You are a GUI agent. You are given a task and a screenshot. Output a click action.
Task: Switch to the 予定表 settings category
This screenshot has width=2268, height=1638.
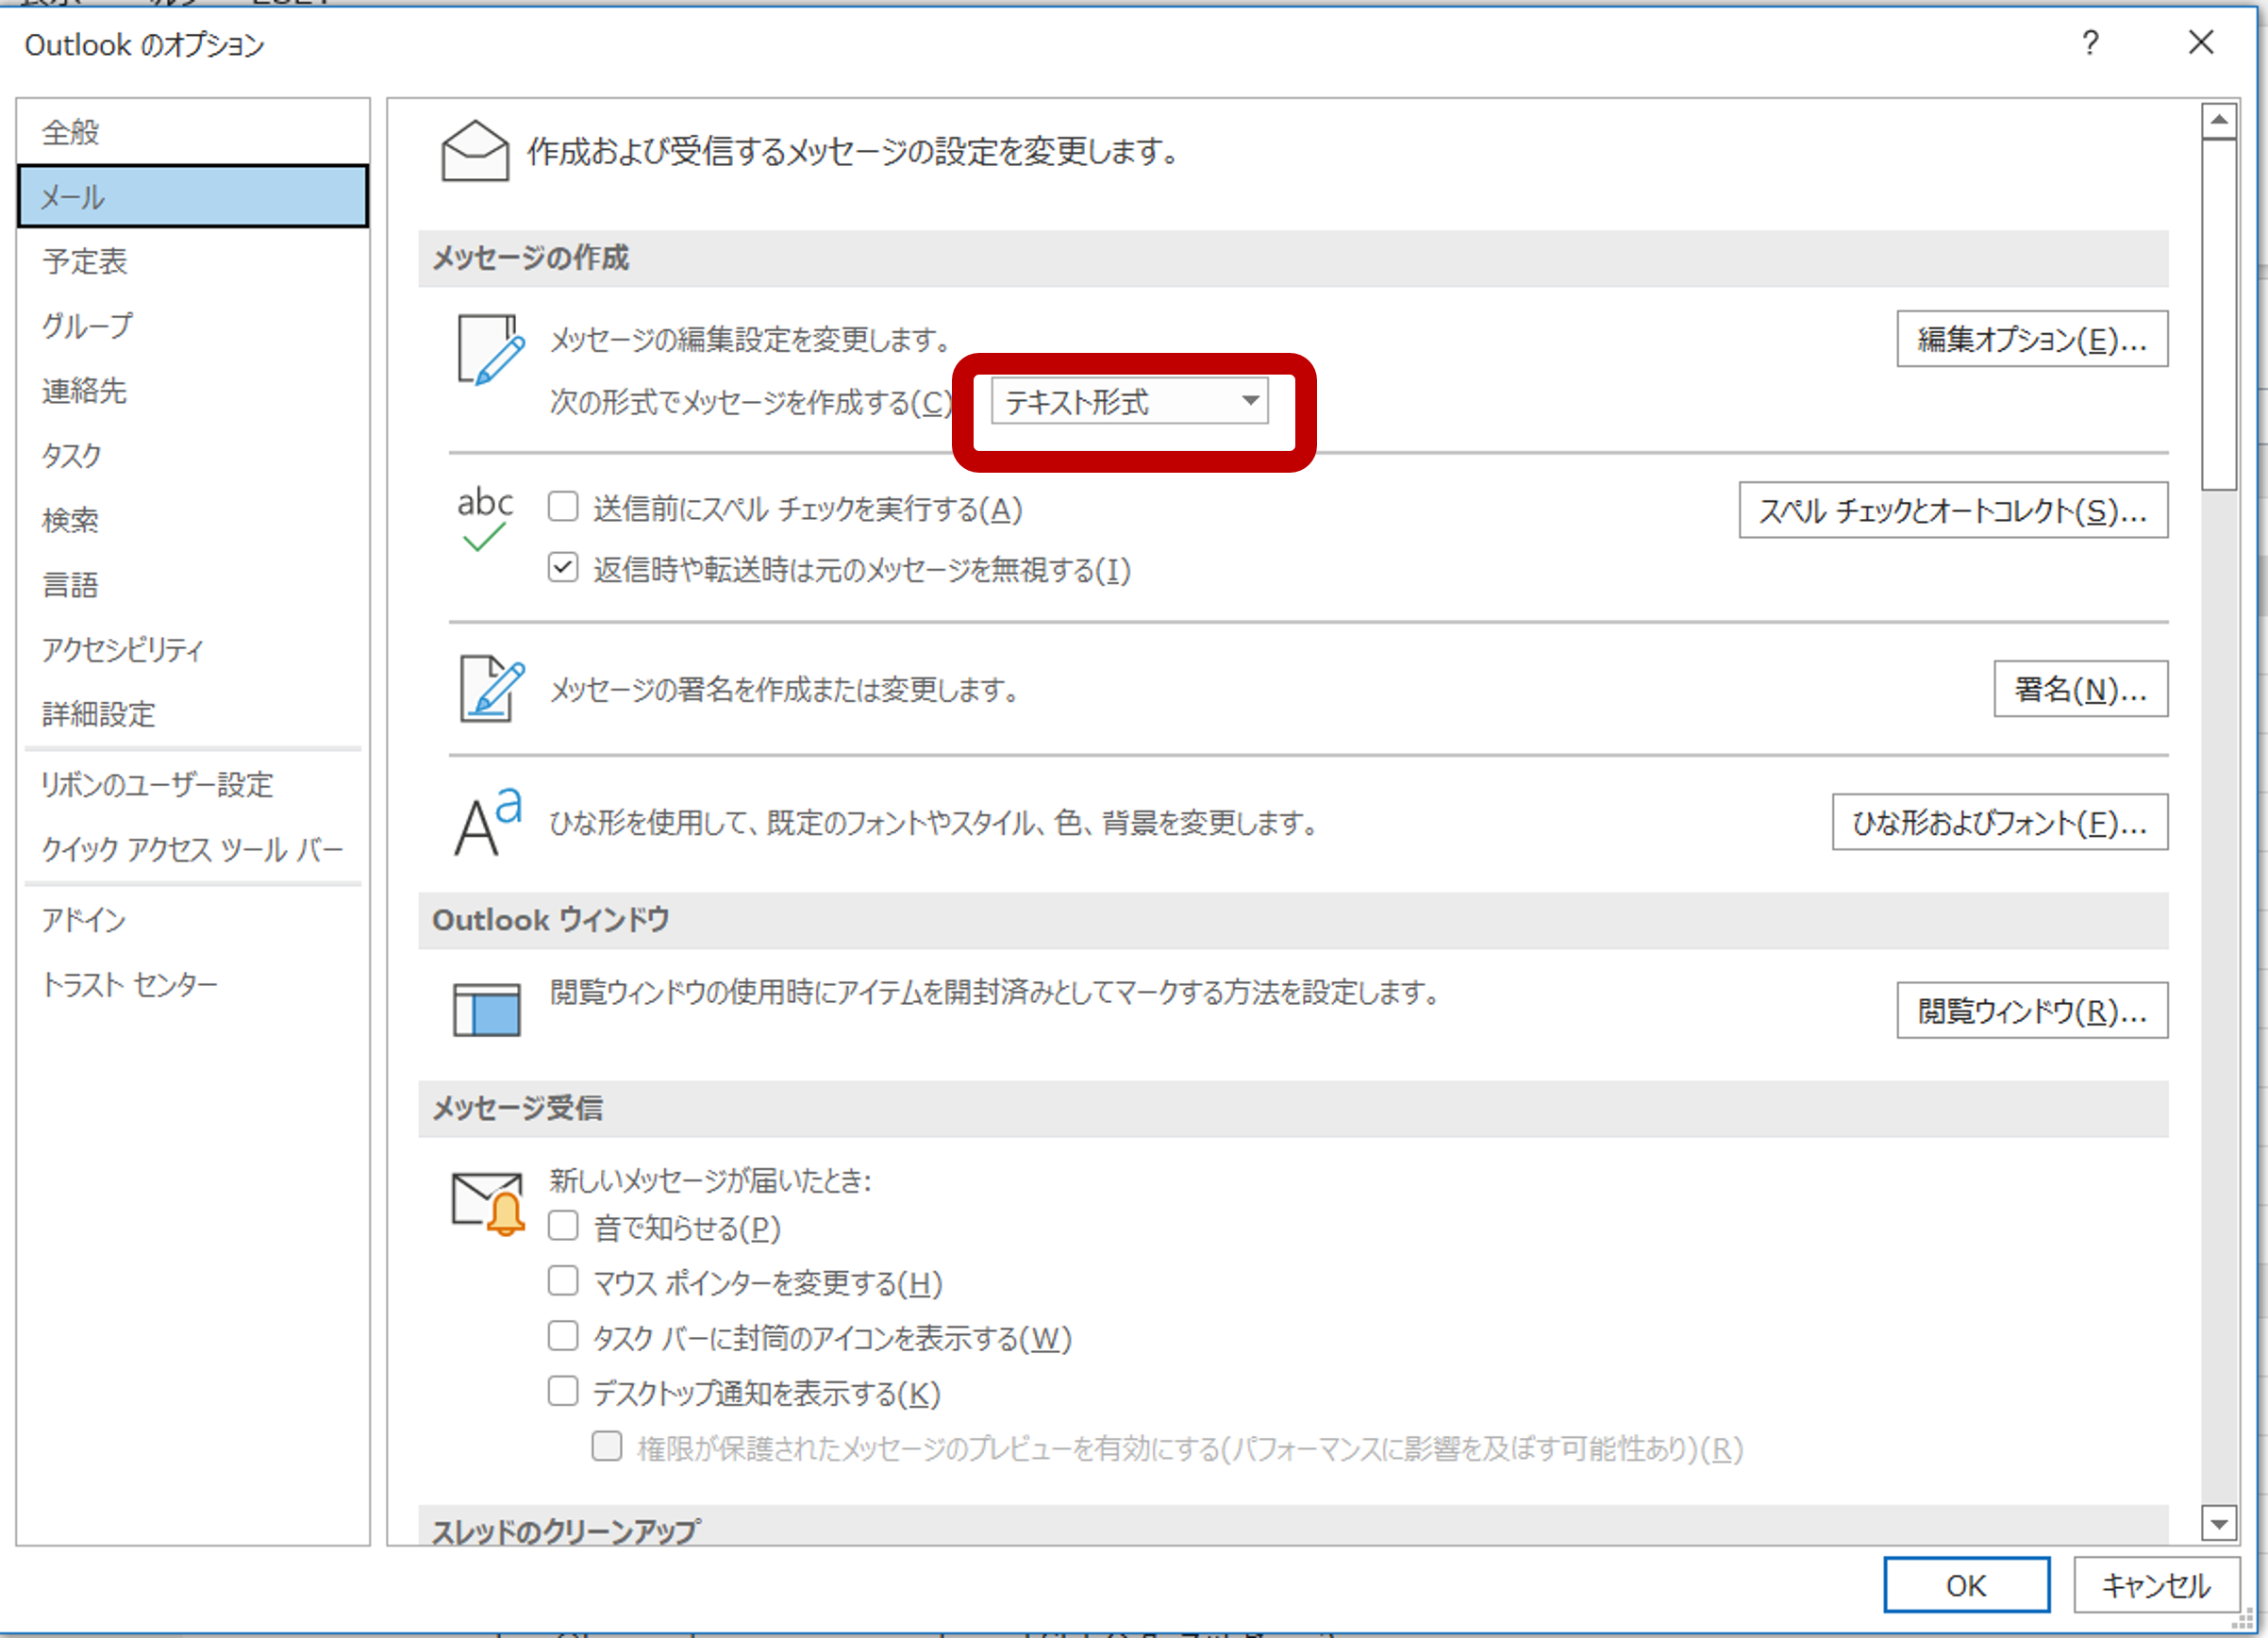coord(85,262)
